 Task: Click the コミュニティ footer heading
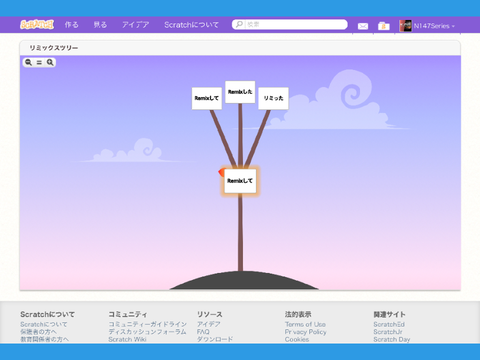tap(128, 314)
